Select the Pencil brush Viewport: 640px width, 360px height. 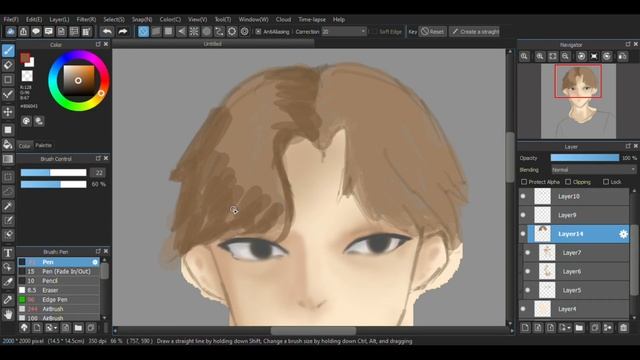(x=58, y=281)
